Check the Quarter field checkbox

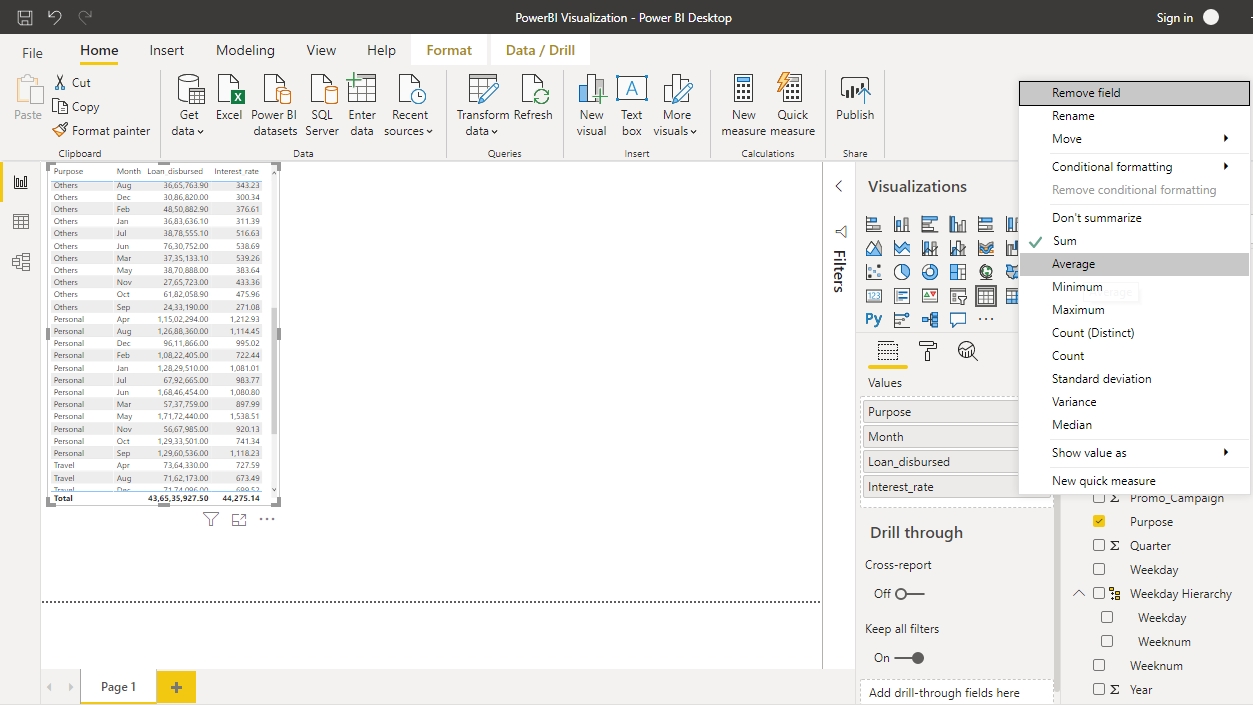click(x=1099, y=546)
